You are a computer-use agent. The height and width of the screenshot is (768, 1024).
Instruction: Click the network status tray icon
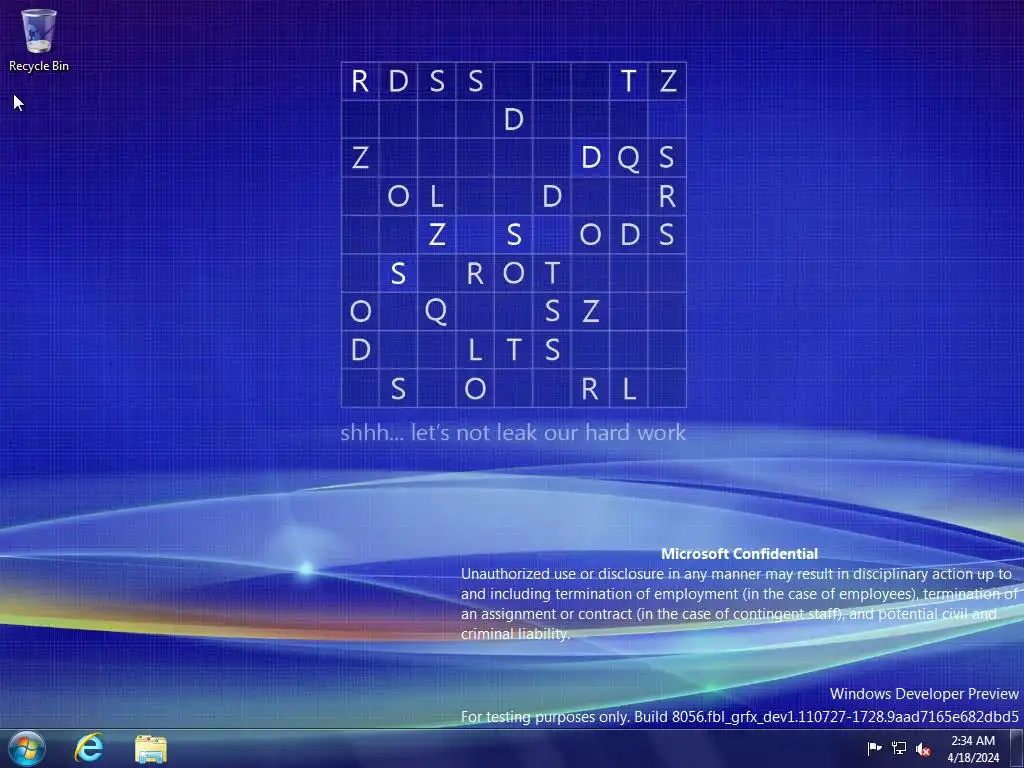(x=899, y=748)
